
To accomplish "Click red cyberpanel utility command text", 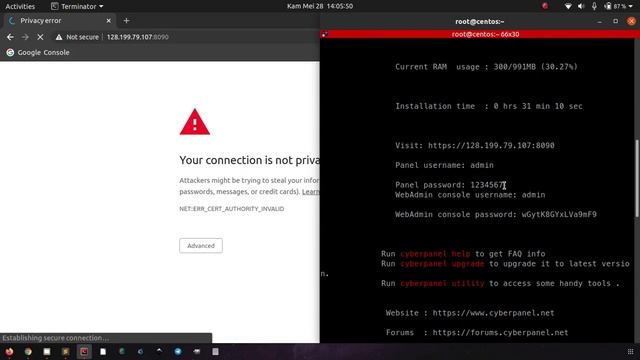I will coord(442,283).
